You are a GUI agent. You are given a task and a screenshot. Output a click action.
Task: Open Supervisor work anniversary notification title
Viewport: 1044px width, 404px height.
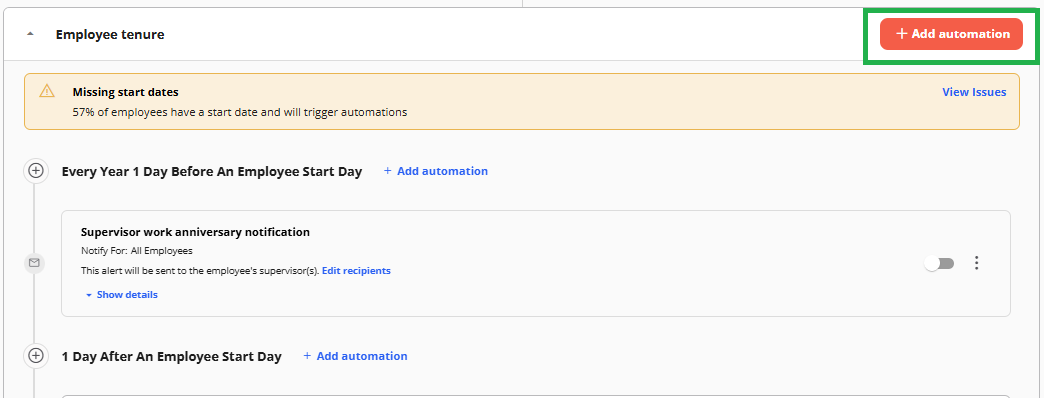[x=195, y=232]
